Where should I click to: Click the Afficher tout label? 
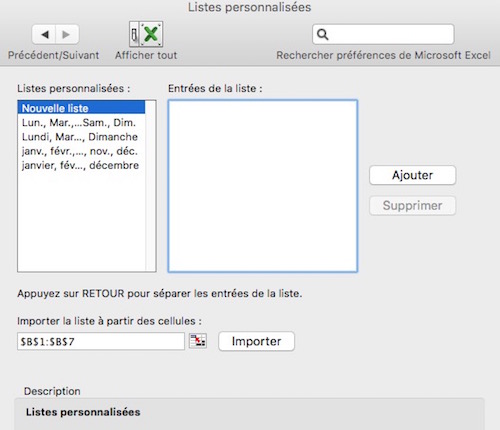coord(146,55)
